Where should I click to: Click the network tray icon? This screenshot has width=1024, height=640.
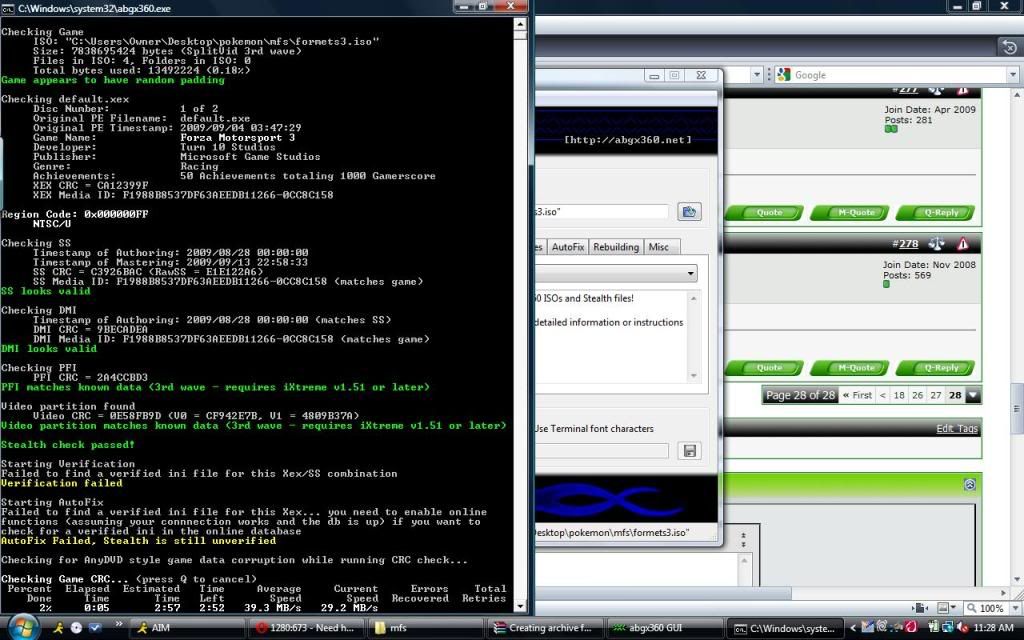click(948, 628)
